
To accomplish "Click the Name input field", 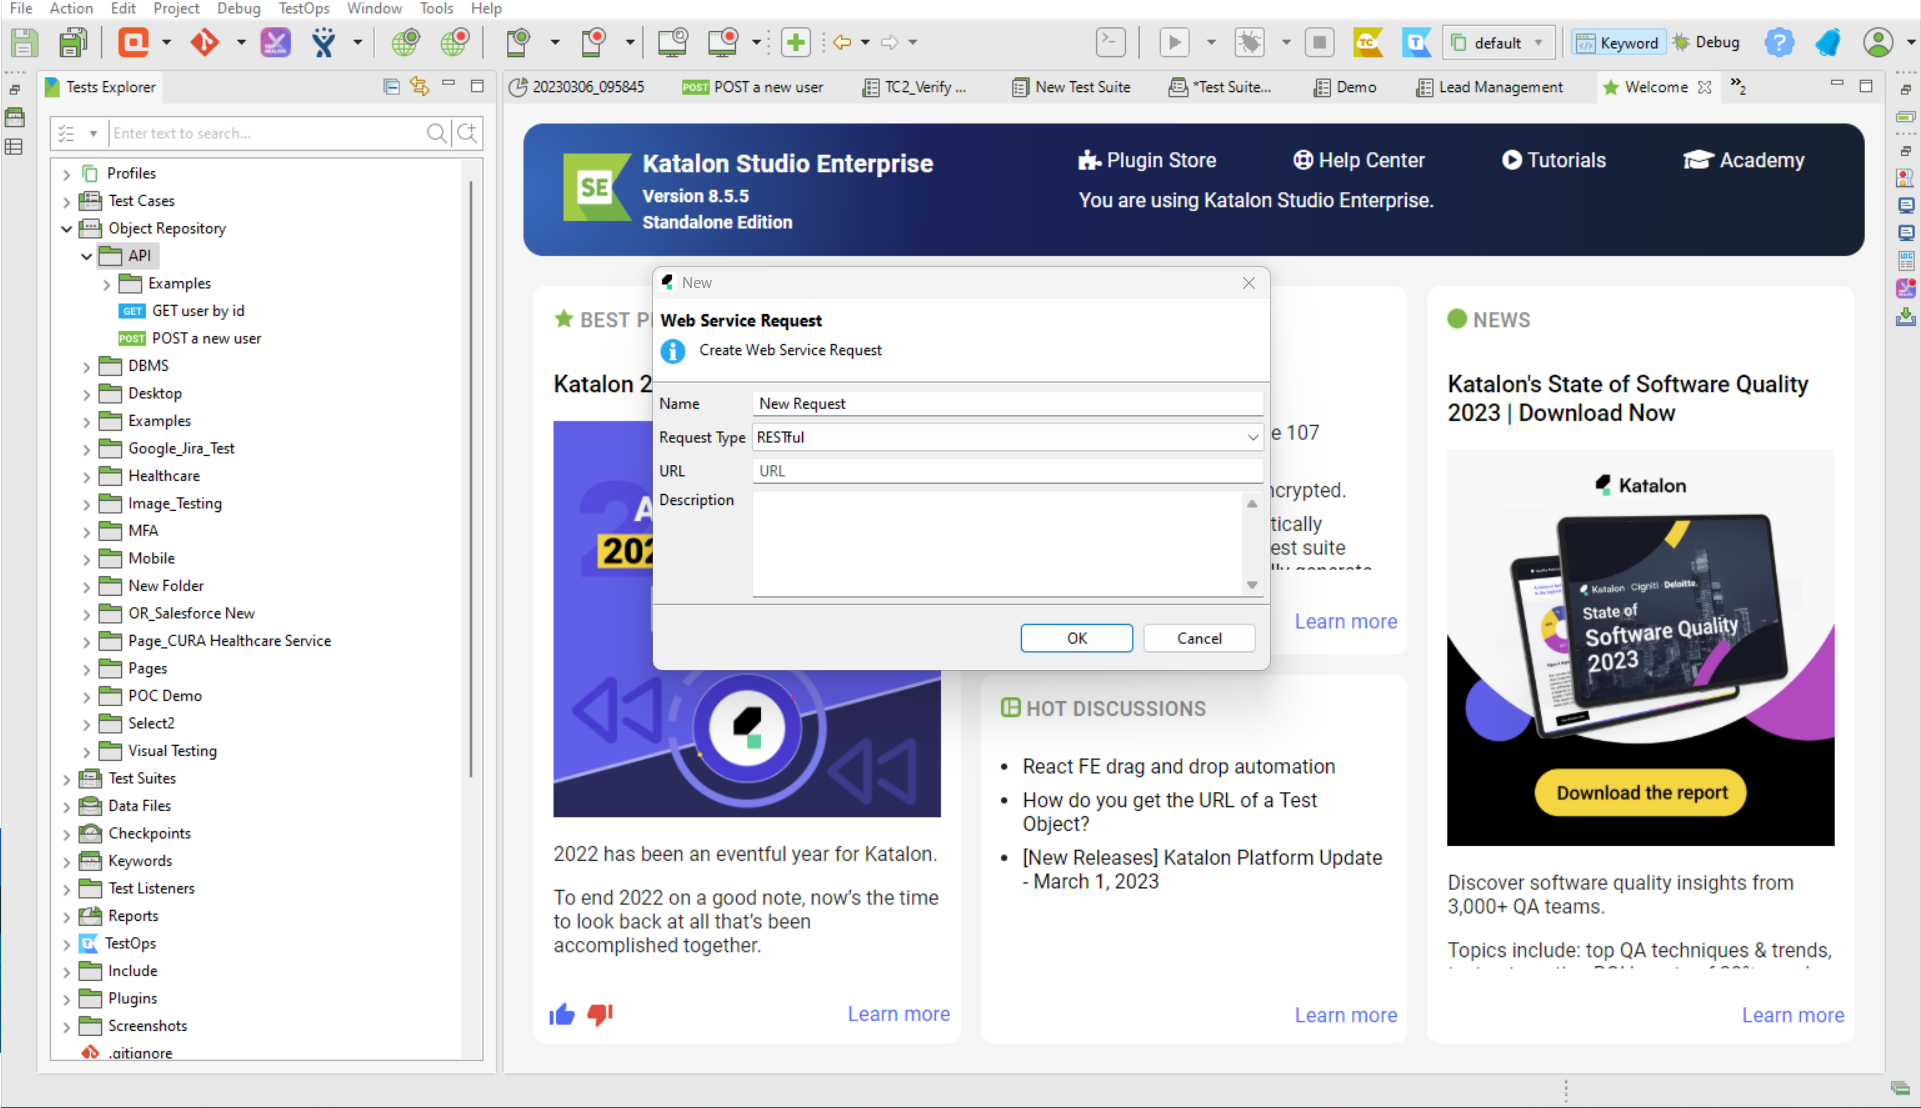I will click(x=1008, y=404).
